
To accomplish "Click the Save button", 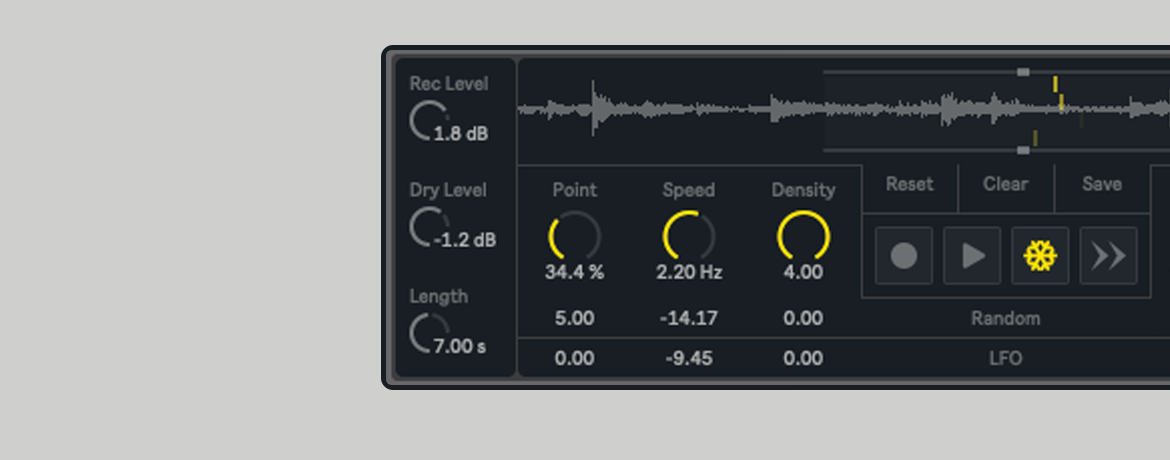I will 1101,185.
